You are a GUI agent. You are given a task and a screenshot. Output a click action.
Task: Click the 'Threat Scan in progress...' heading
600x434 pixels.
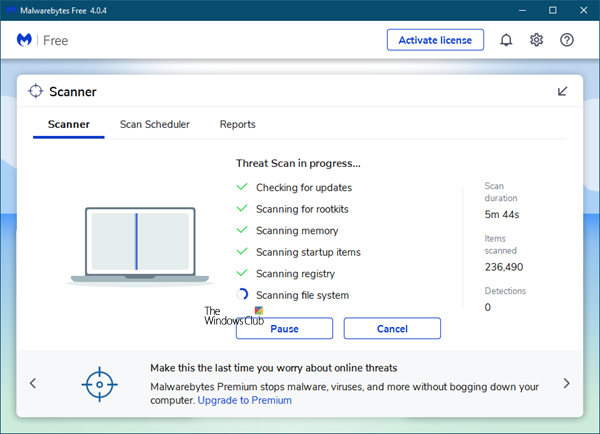tap(298, 163)
